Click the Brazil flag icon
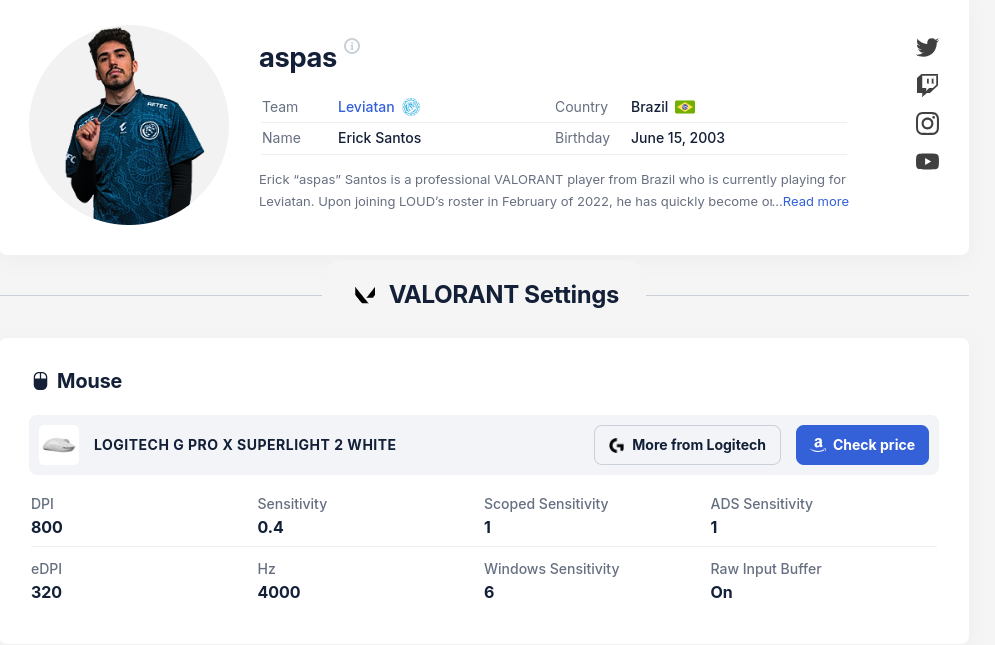The width and height of the screenshot is (995, 645). coord(684,106)
